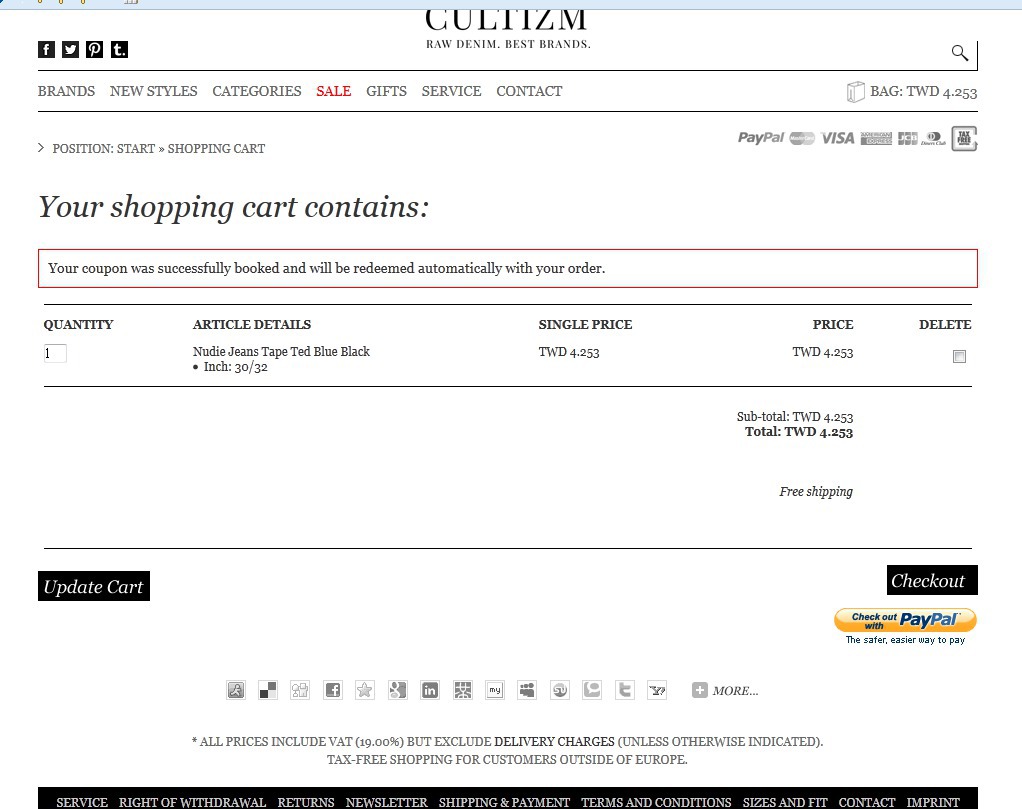Open the DELIVERY CHARGES link
Image resolution: width=1022 pixels, height=809 pixels.
coord(554,742)
